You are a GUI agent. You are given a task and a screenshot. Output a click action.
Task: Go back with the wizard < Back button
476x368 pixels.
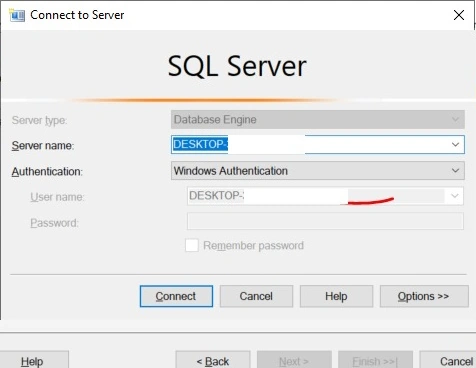(x=213, y=360)
